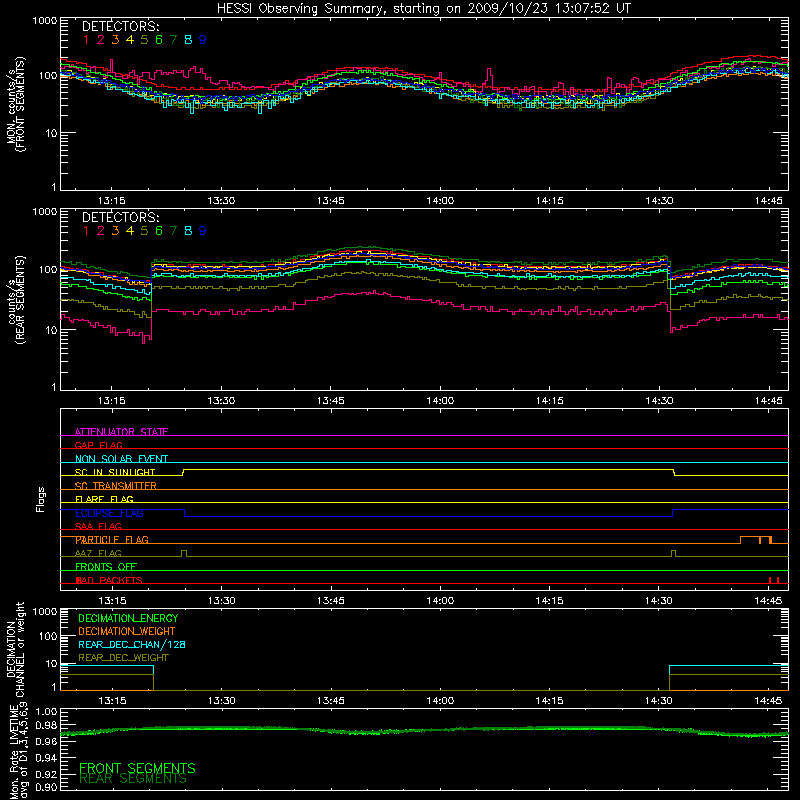
Task: Click the ATTENUATOR_STATE flag label
Action: pyautogui.click(x=121, y=432)
